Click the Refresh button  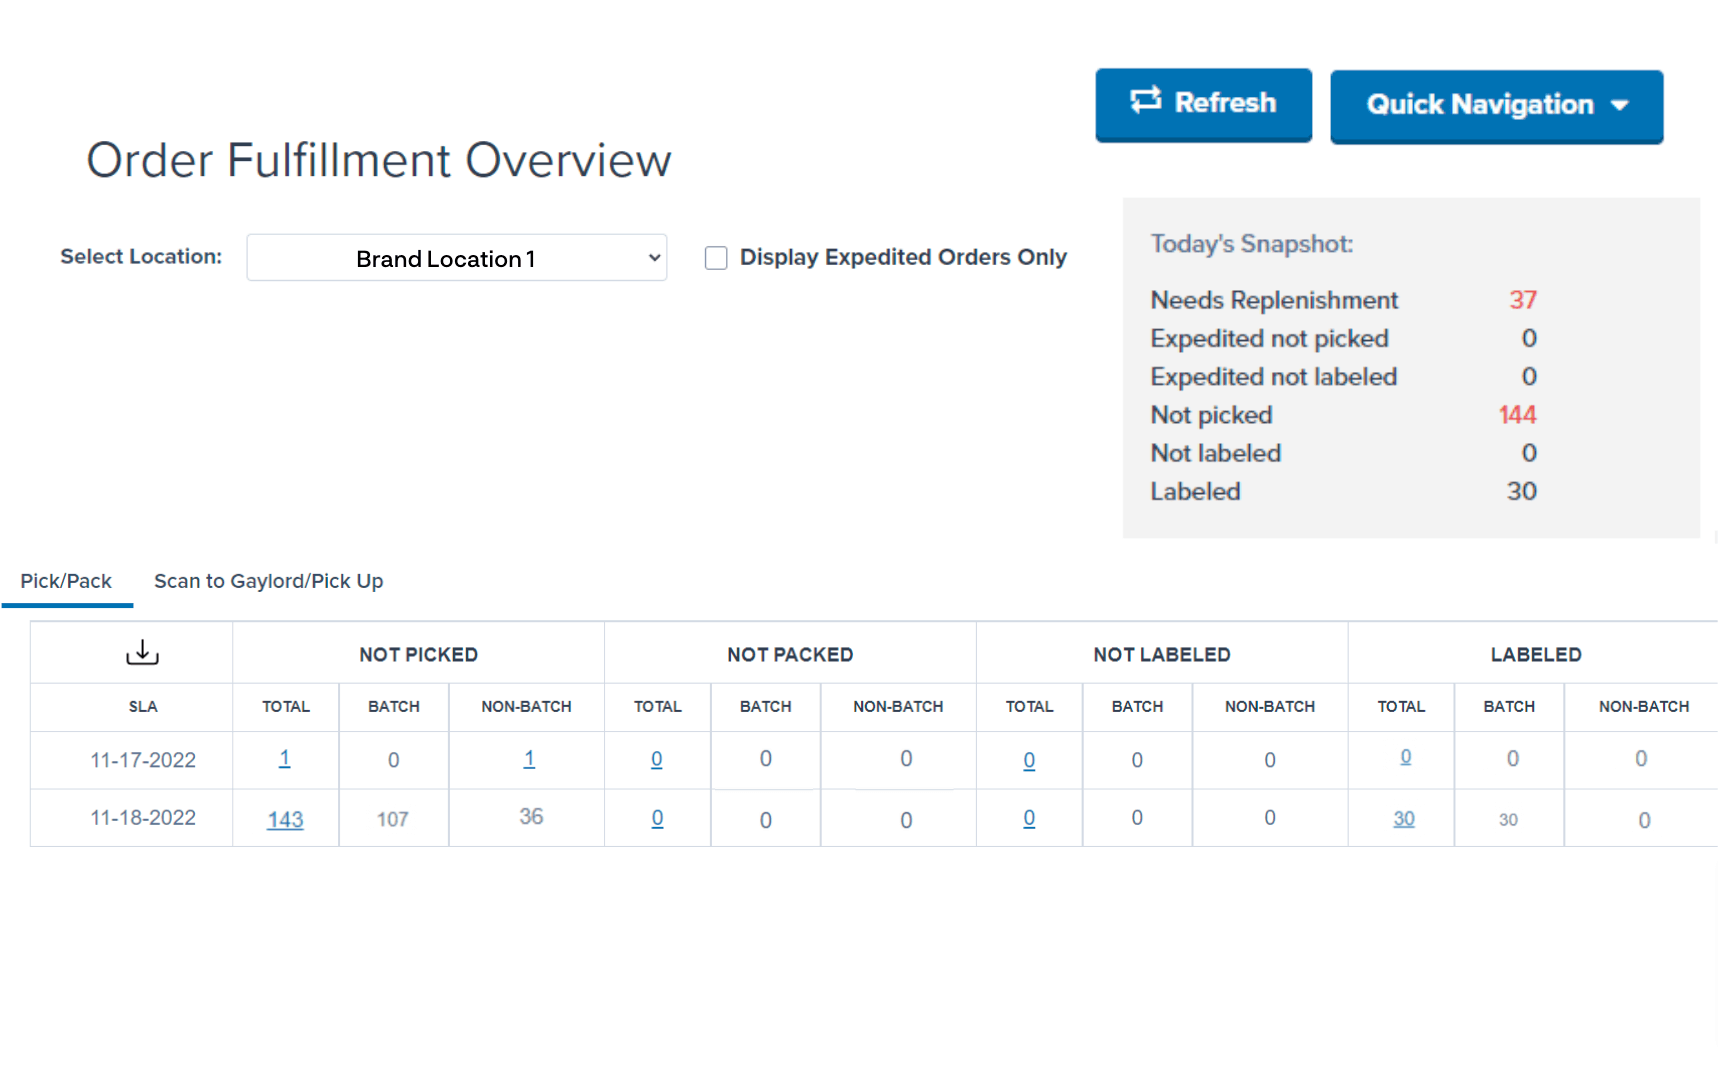click(x=1203, y=104)
